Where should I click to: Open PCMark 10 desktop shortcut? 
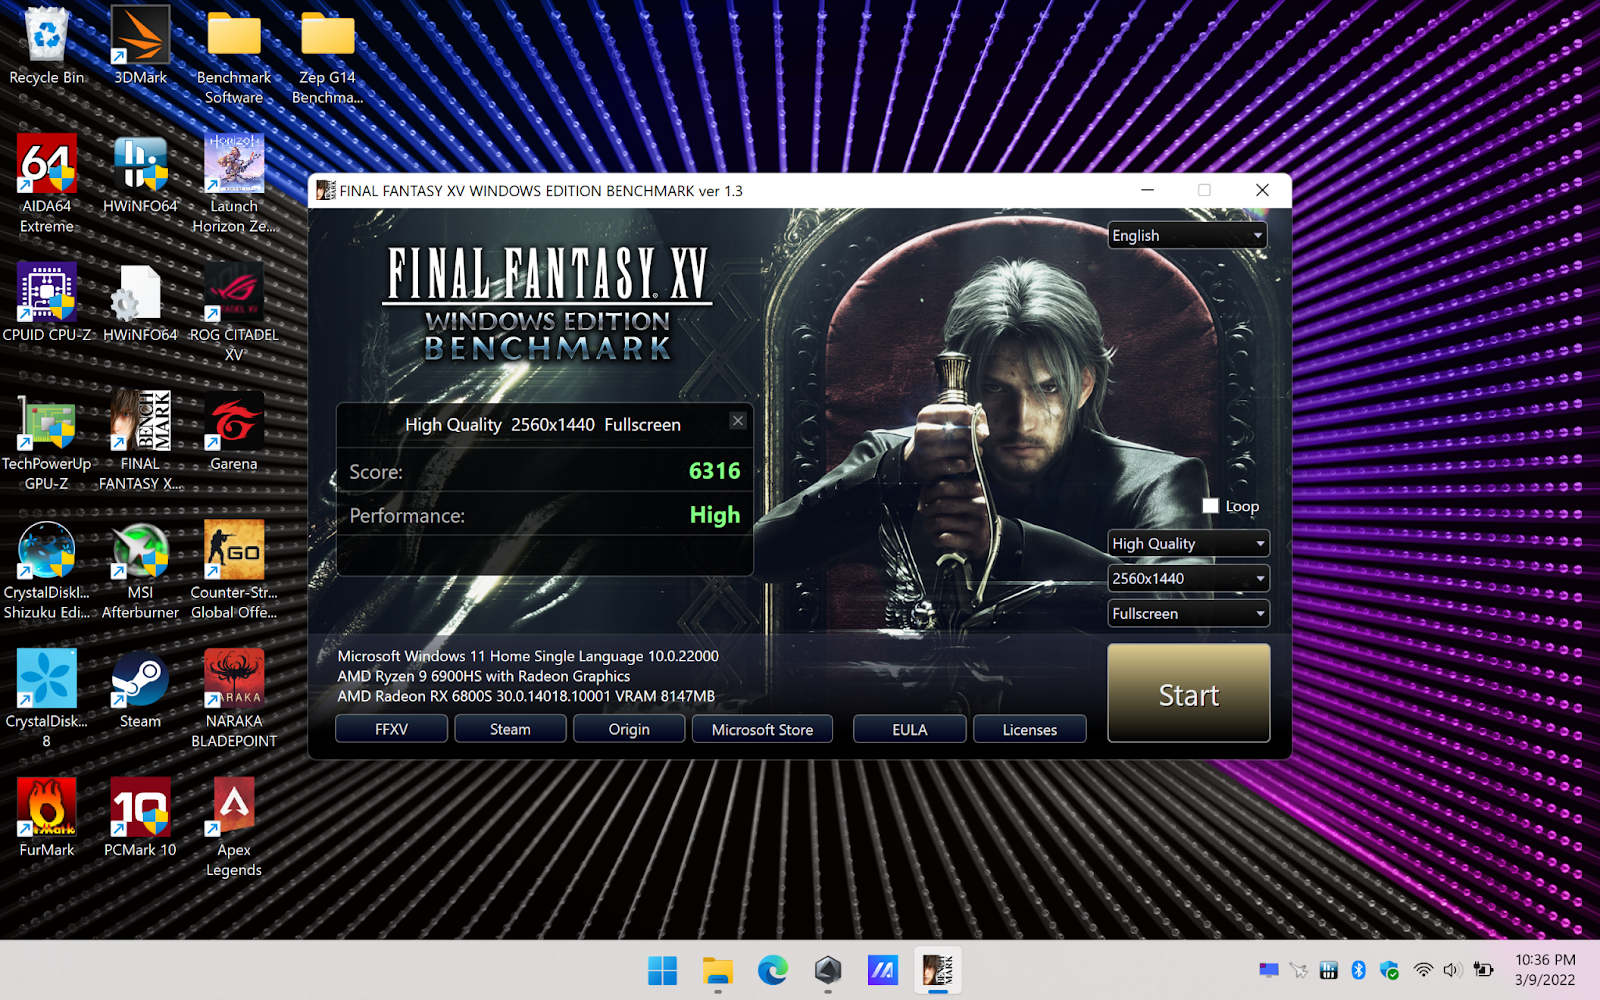[x=140, y=818]
